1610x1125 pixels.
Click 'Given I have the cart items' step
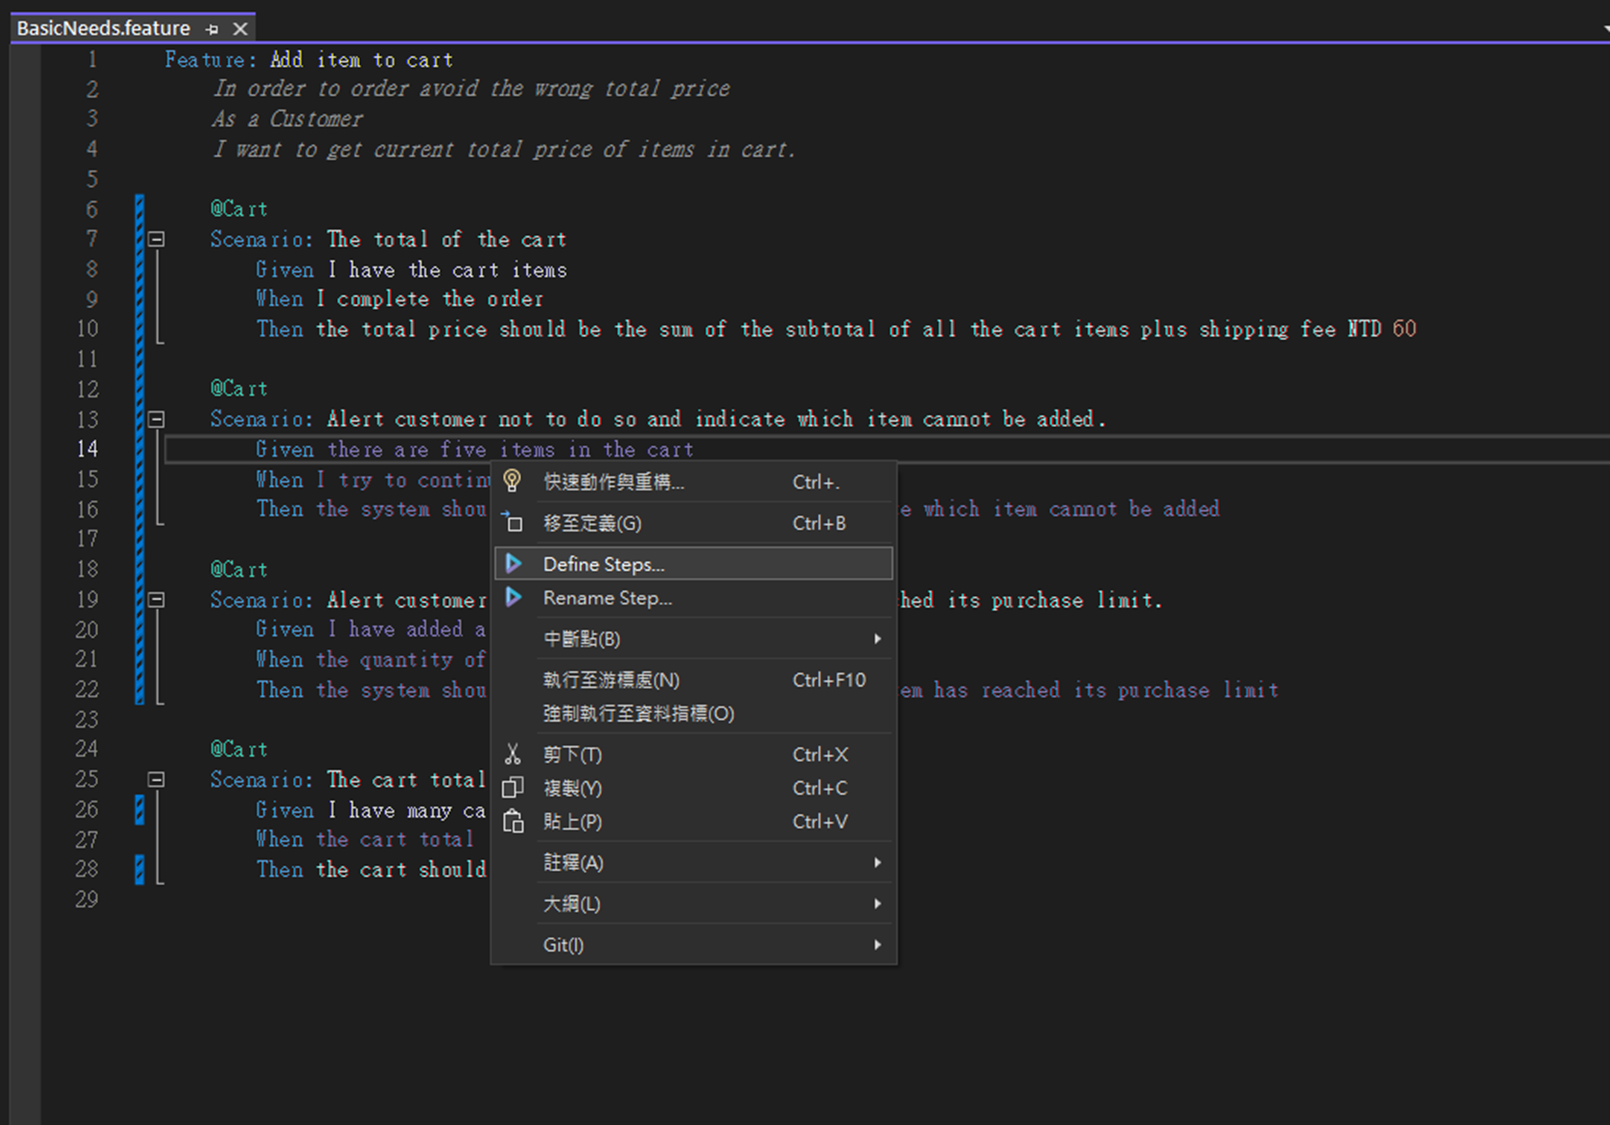pyautogui.click(x=411, y=270)
